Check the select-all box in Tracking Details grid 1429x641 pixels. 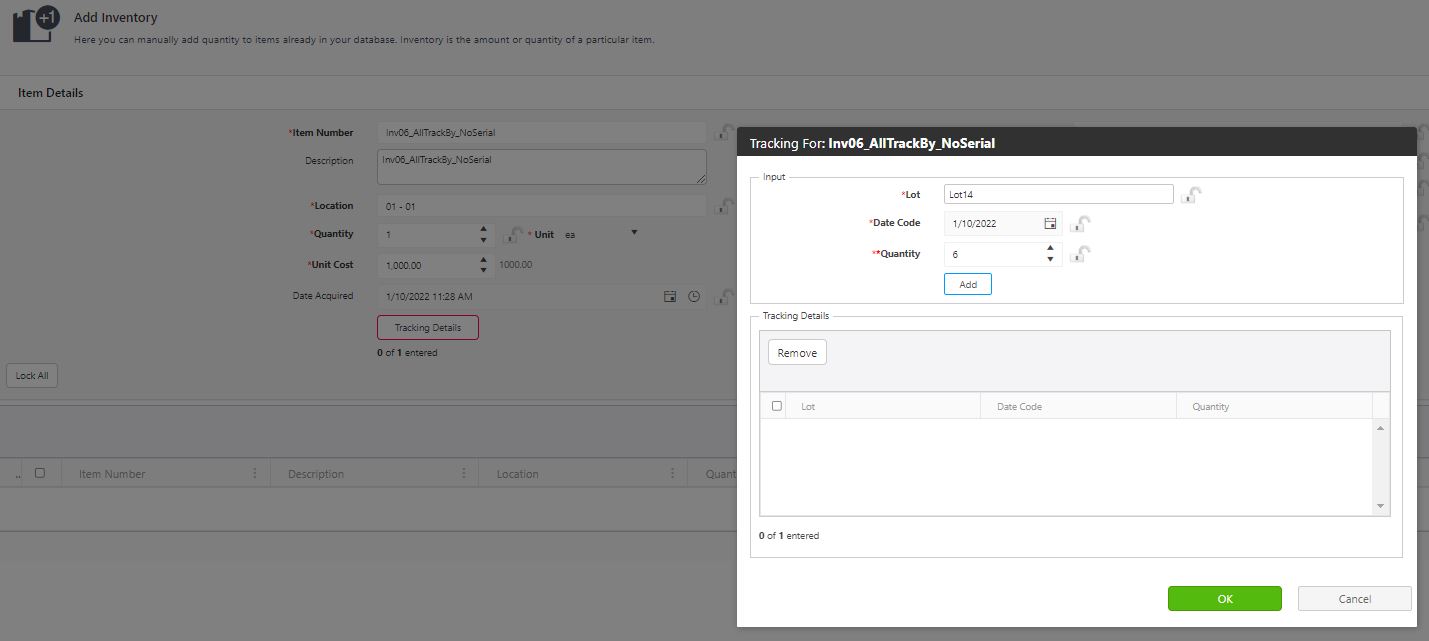pyautogui.click(x=777, y=406)
